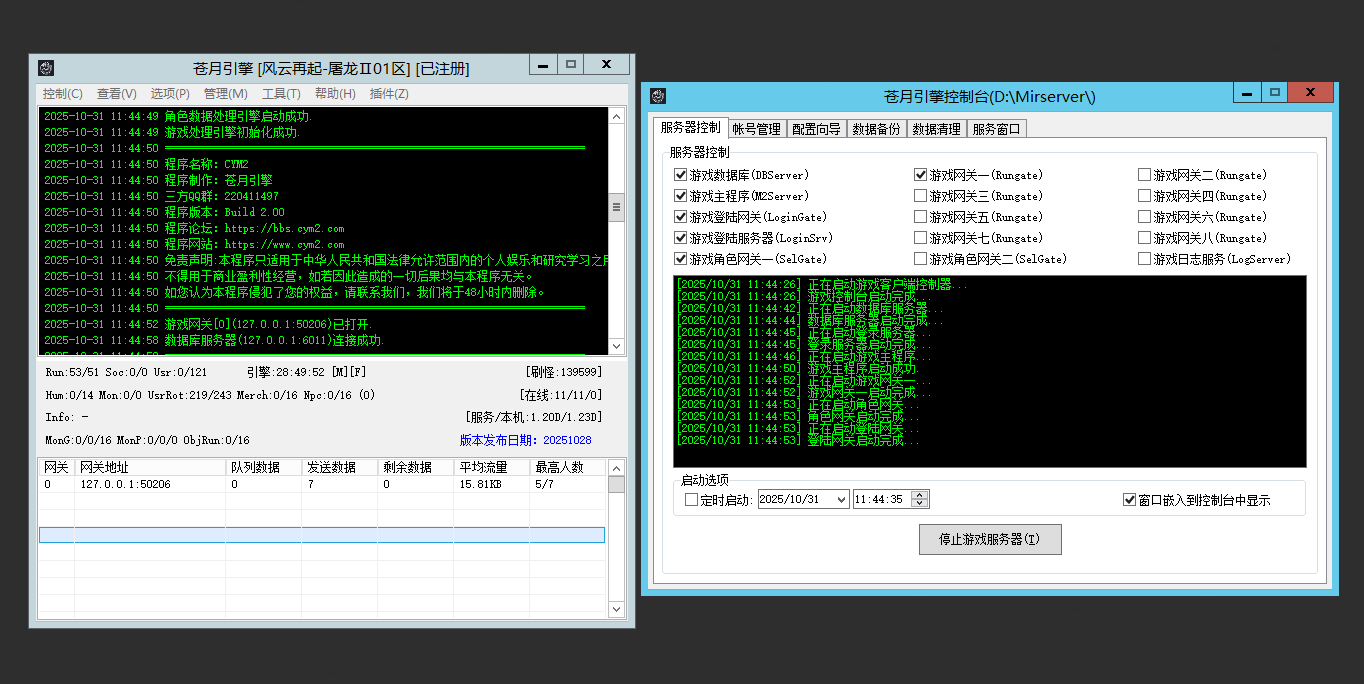Tick the 定时启动 scheduled start checkbox
The width and height of the screenshot is (1364, 684).
tap(691, 500)
